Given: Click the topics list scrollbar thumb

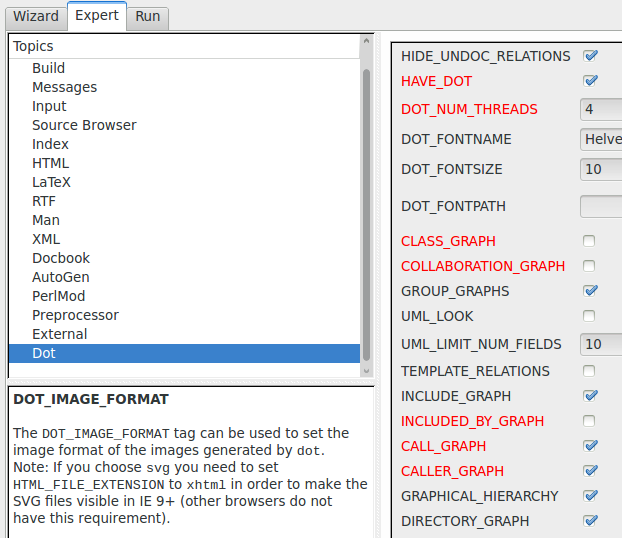Looking at the screenshot, I should (x=366, y=215).
